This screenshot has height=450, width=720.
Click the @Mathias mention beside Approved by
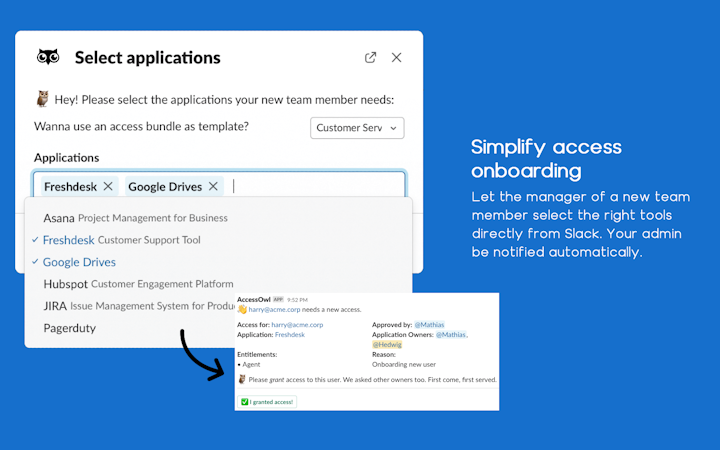pyautogui.click(x=429, y=325)
